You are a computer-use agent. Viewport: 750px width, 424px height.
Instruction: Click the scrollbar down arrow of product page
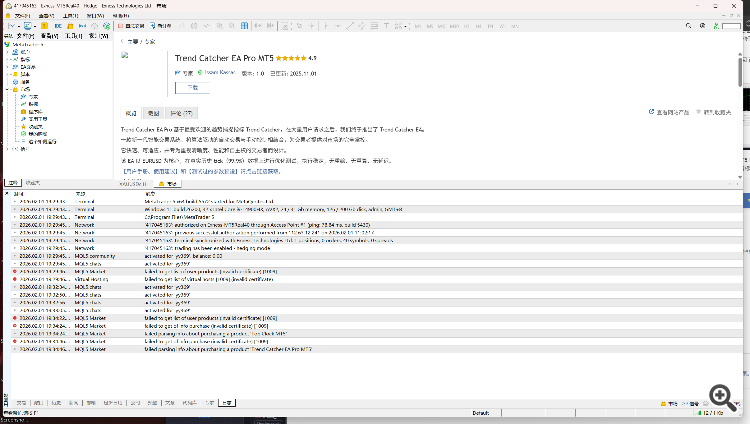[x=740, y=177]
